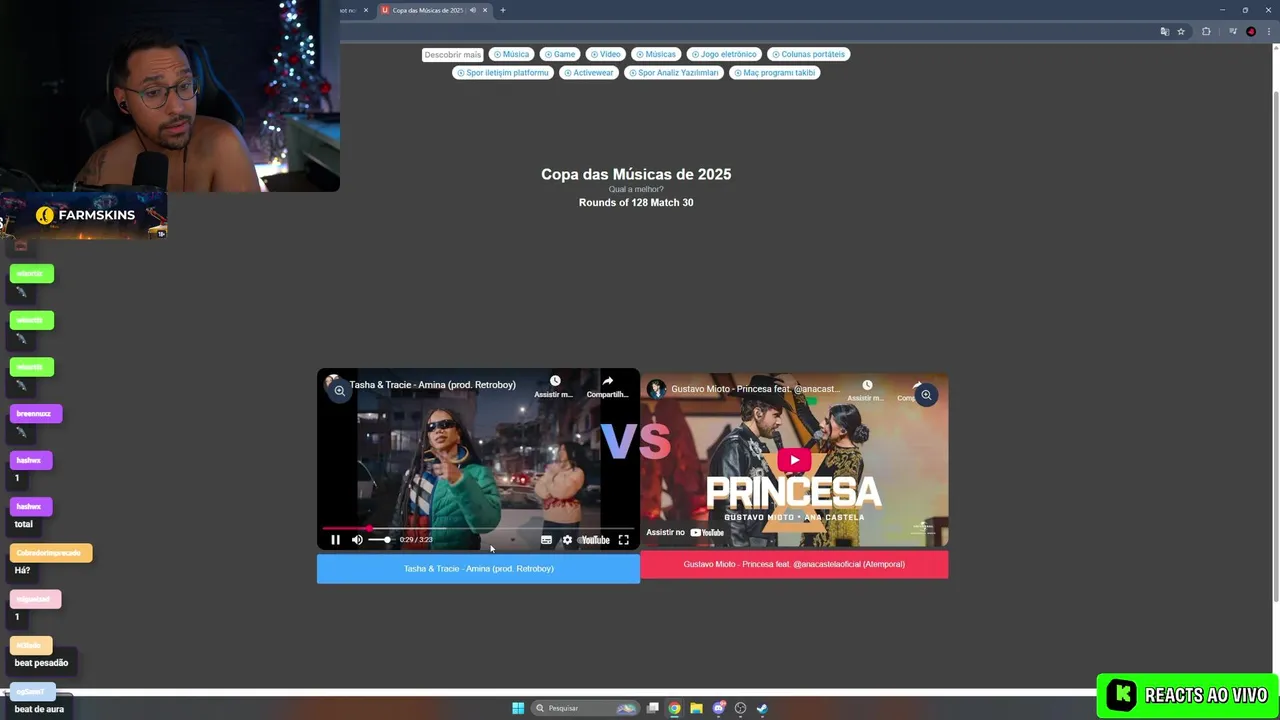Image resolution: width=1280 pixels, height=720 pixels.
Task: Open Task View on taskbar
Action: click(653, 708)
